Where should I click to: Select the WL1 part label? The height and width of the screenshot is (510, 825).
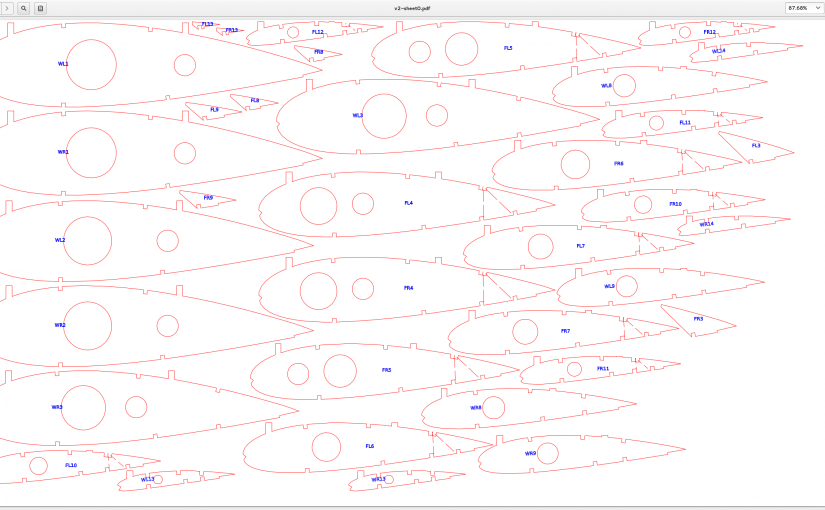coord(63,63)
